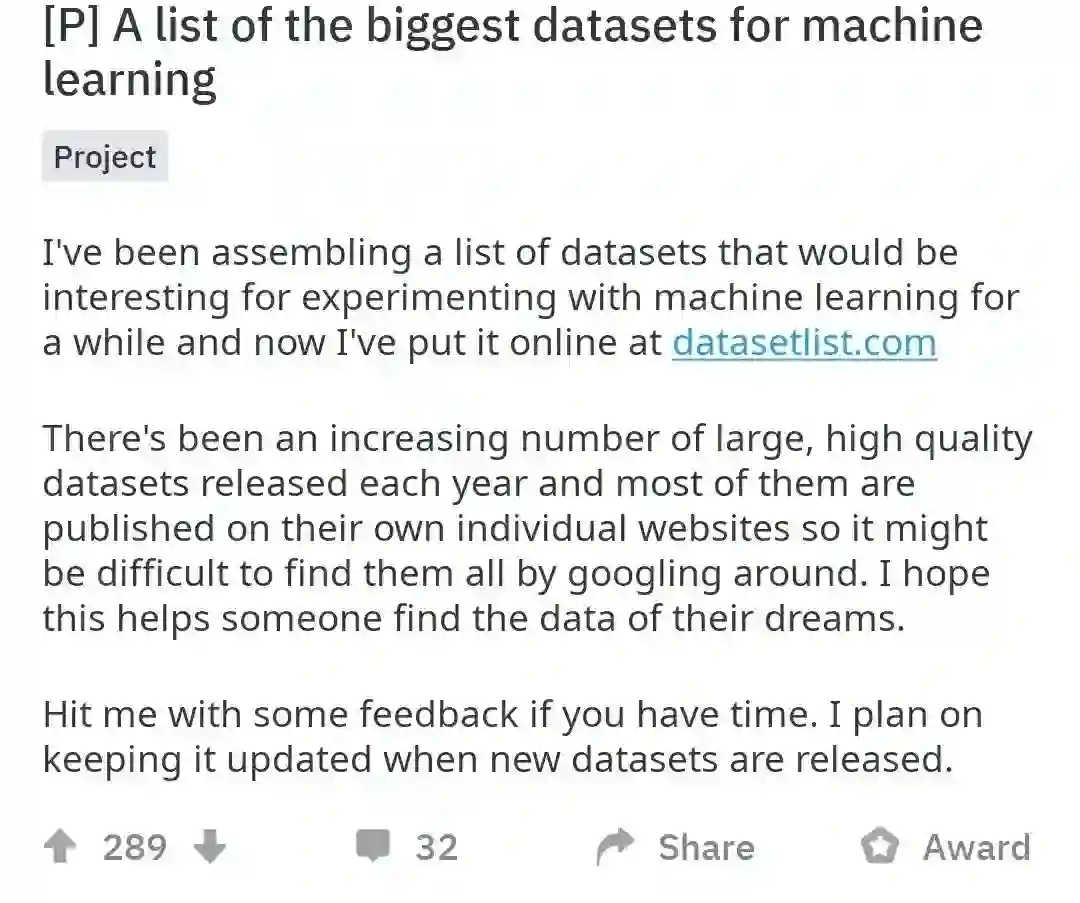This screenshot has height=903, width=1080.
Task: Click the Share label text
Action: [706, 848]
